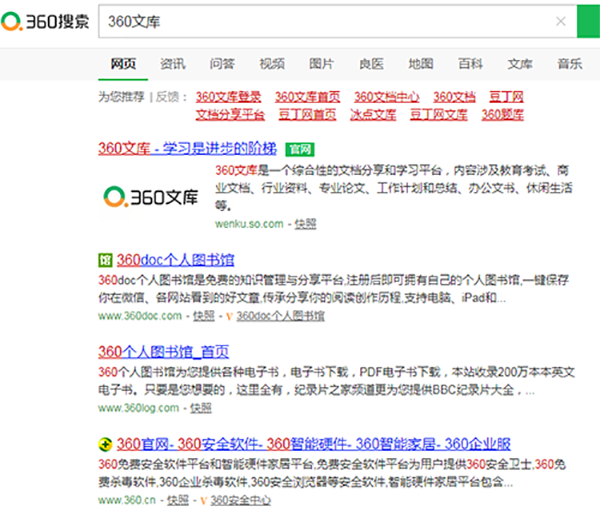Go to the 文库 tab

[x=520, y=63]
